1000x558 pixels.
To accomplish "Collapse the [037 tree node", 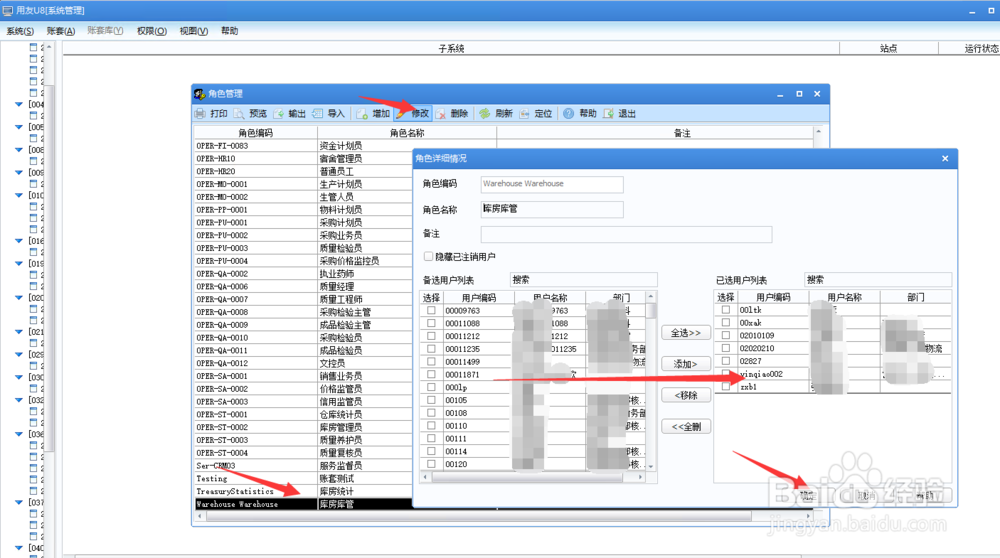I will [18, 503].
